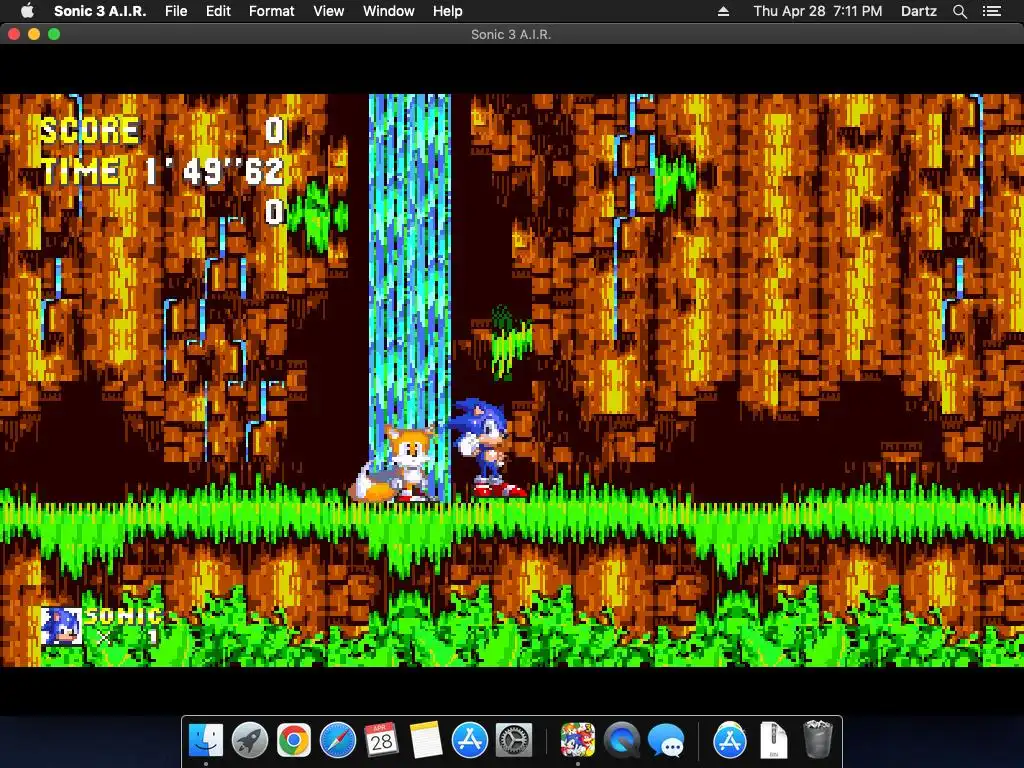Viewport: 1024px width, 768px height.
Task: Open the zip archive file in dock
Action: pos(774,740)
